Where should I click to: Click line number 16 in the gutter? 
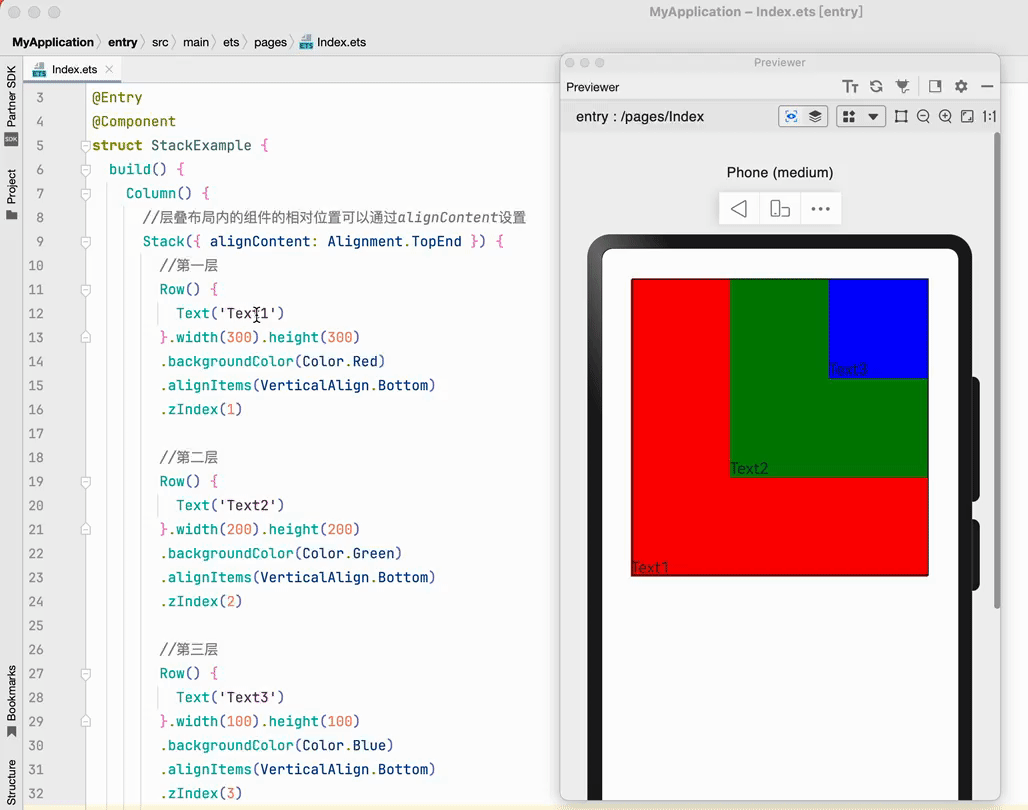pyautogui.click(x=36, y=409)
